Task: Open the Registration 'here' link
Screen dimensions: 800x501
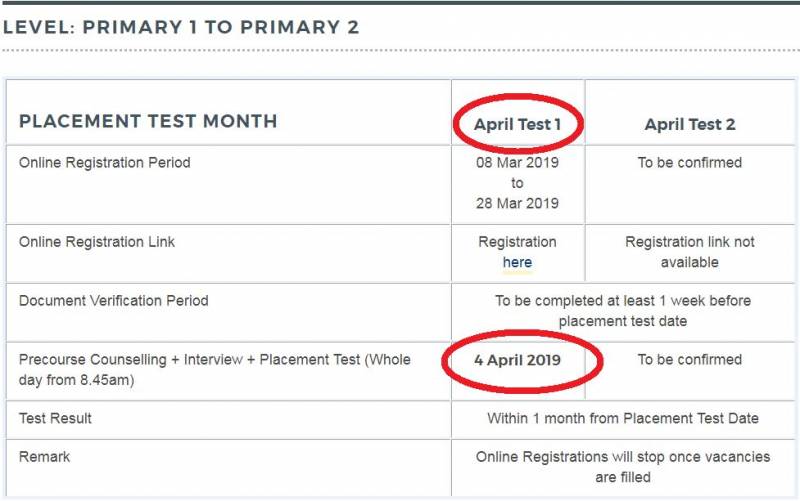Action: point(517,262)
